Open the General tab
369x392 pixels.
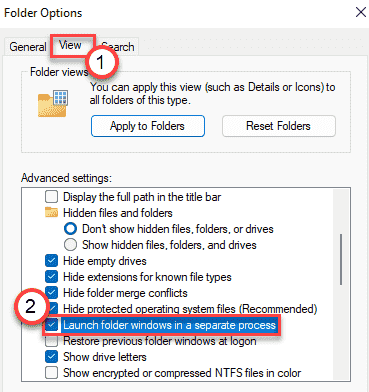coord(28,47)
